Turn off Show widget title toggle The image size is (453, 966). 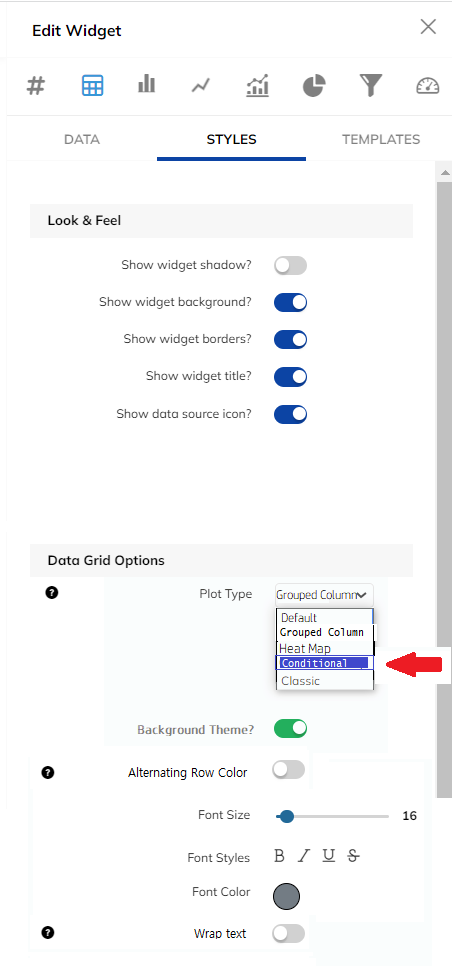(290, 376)
